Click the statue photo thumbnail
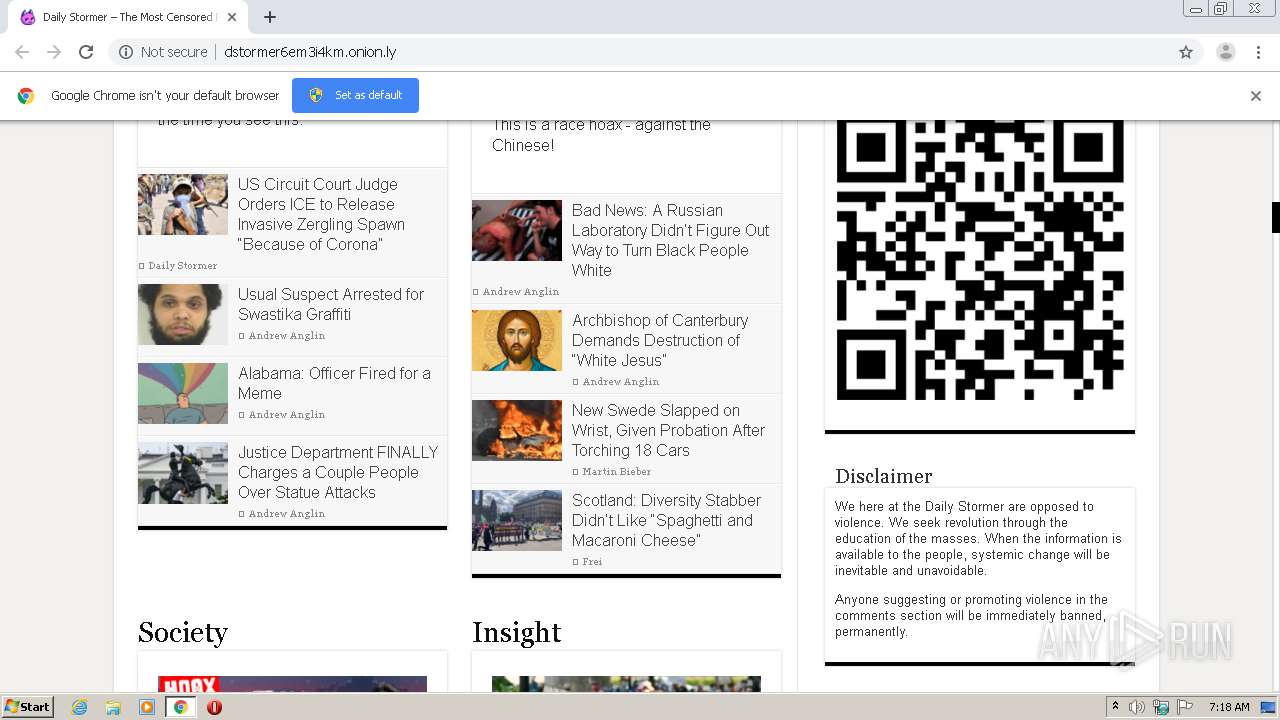 (x=183, y=472)
